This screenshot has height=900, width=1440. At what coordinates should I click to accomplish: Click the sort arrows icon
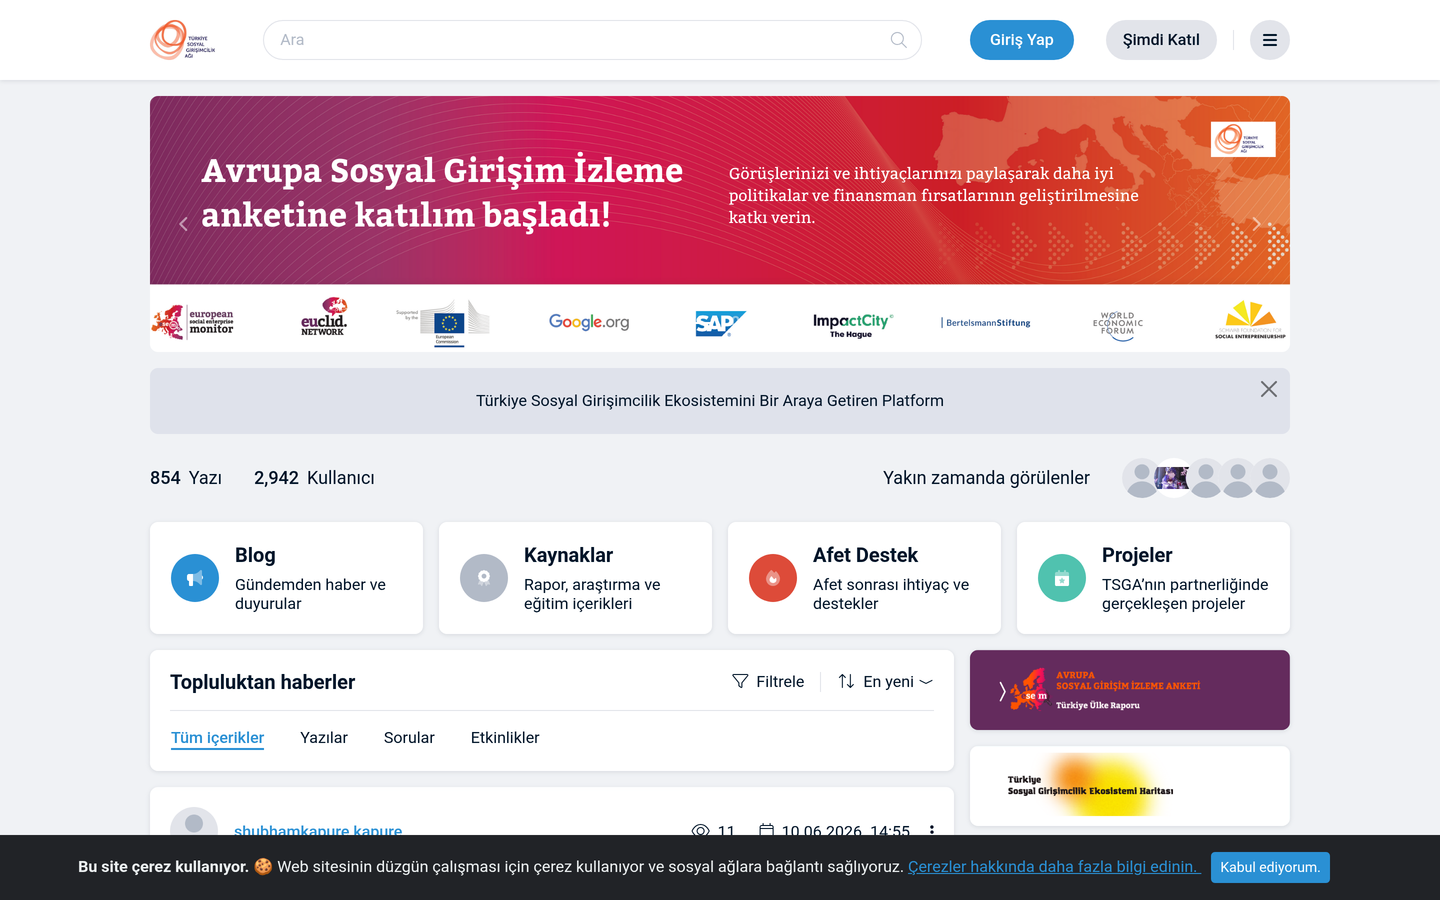click(x=846, y=681)
